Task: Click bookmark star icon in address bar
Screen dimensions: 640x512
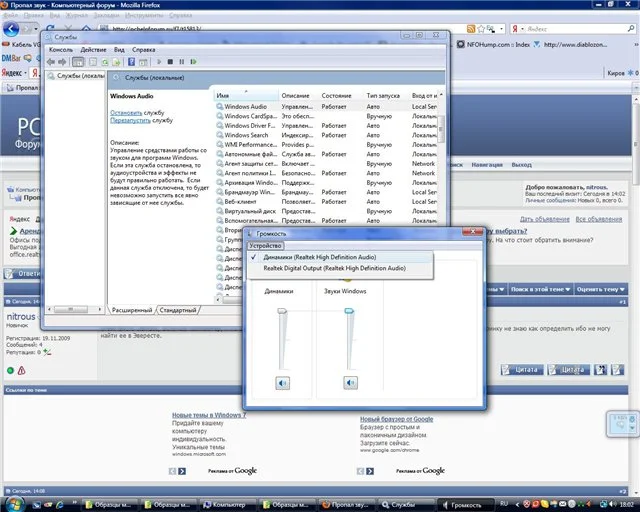Action: point(481,29)
